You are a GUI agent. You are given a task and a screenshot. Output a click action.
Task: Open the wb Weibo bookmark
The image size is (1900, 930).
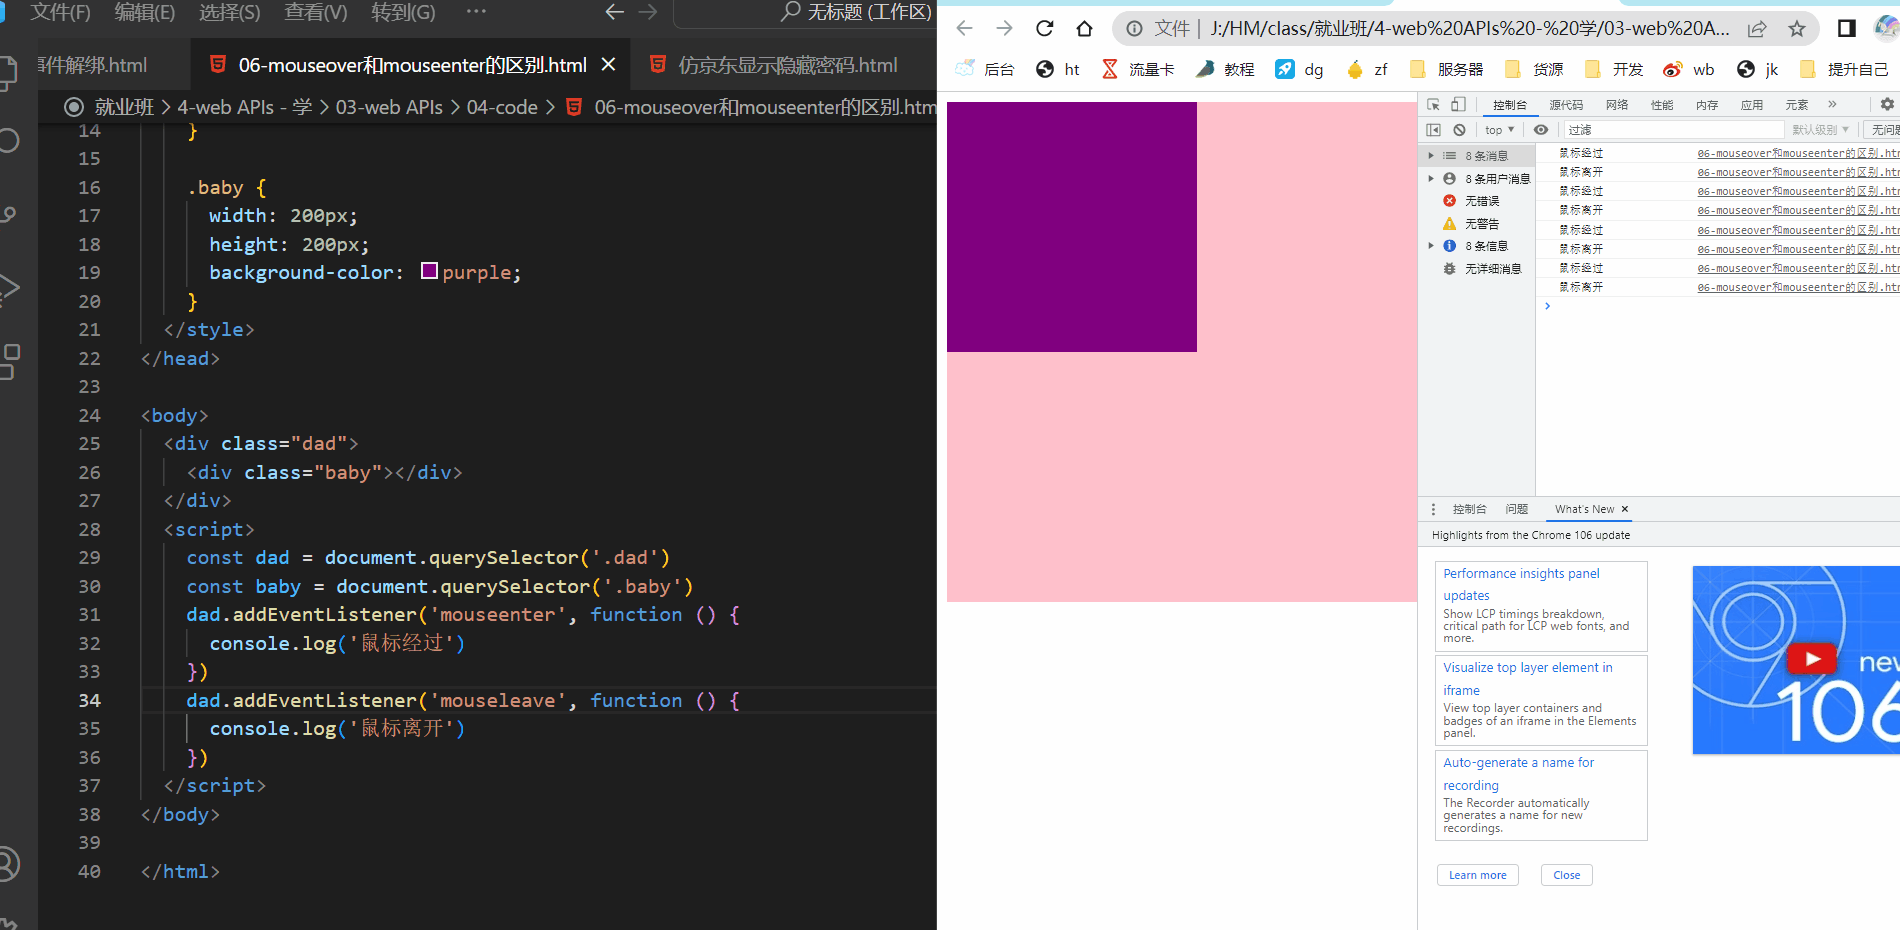click(1689, 69)
